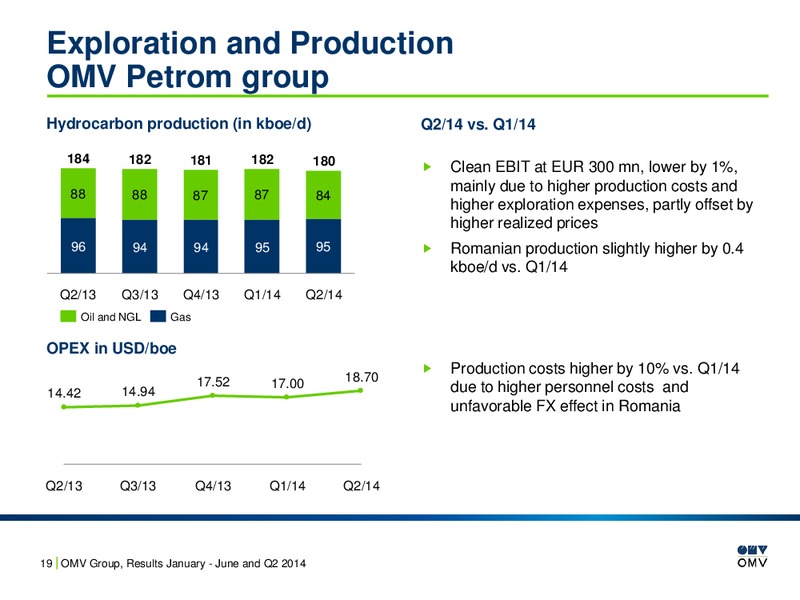
Task: Click Q3/13 label under the production bar chart
Action: [x=140, y=294]
